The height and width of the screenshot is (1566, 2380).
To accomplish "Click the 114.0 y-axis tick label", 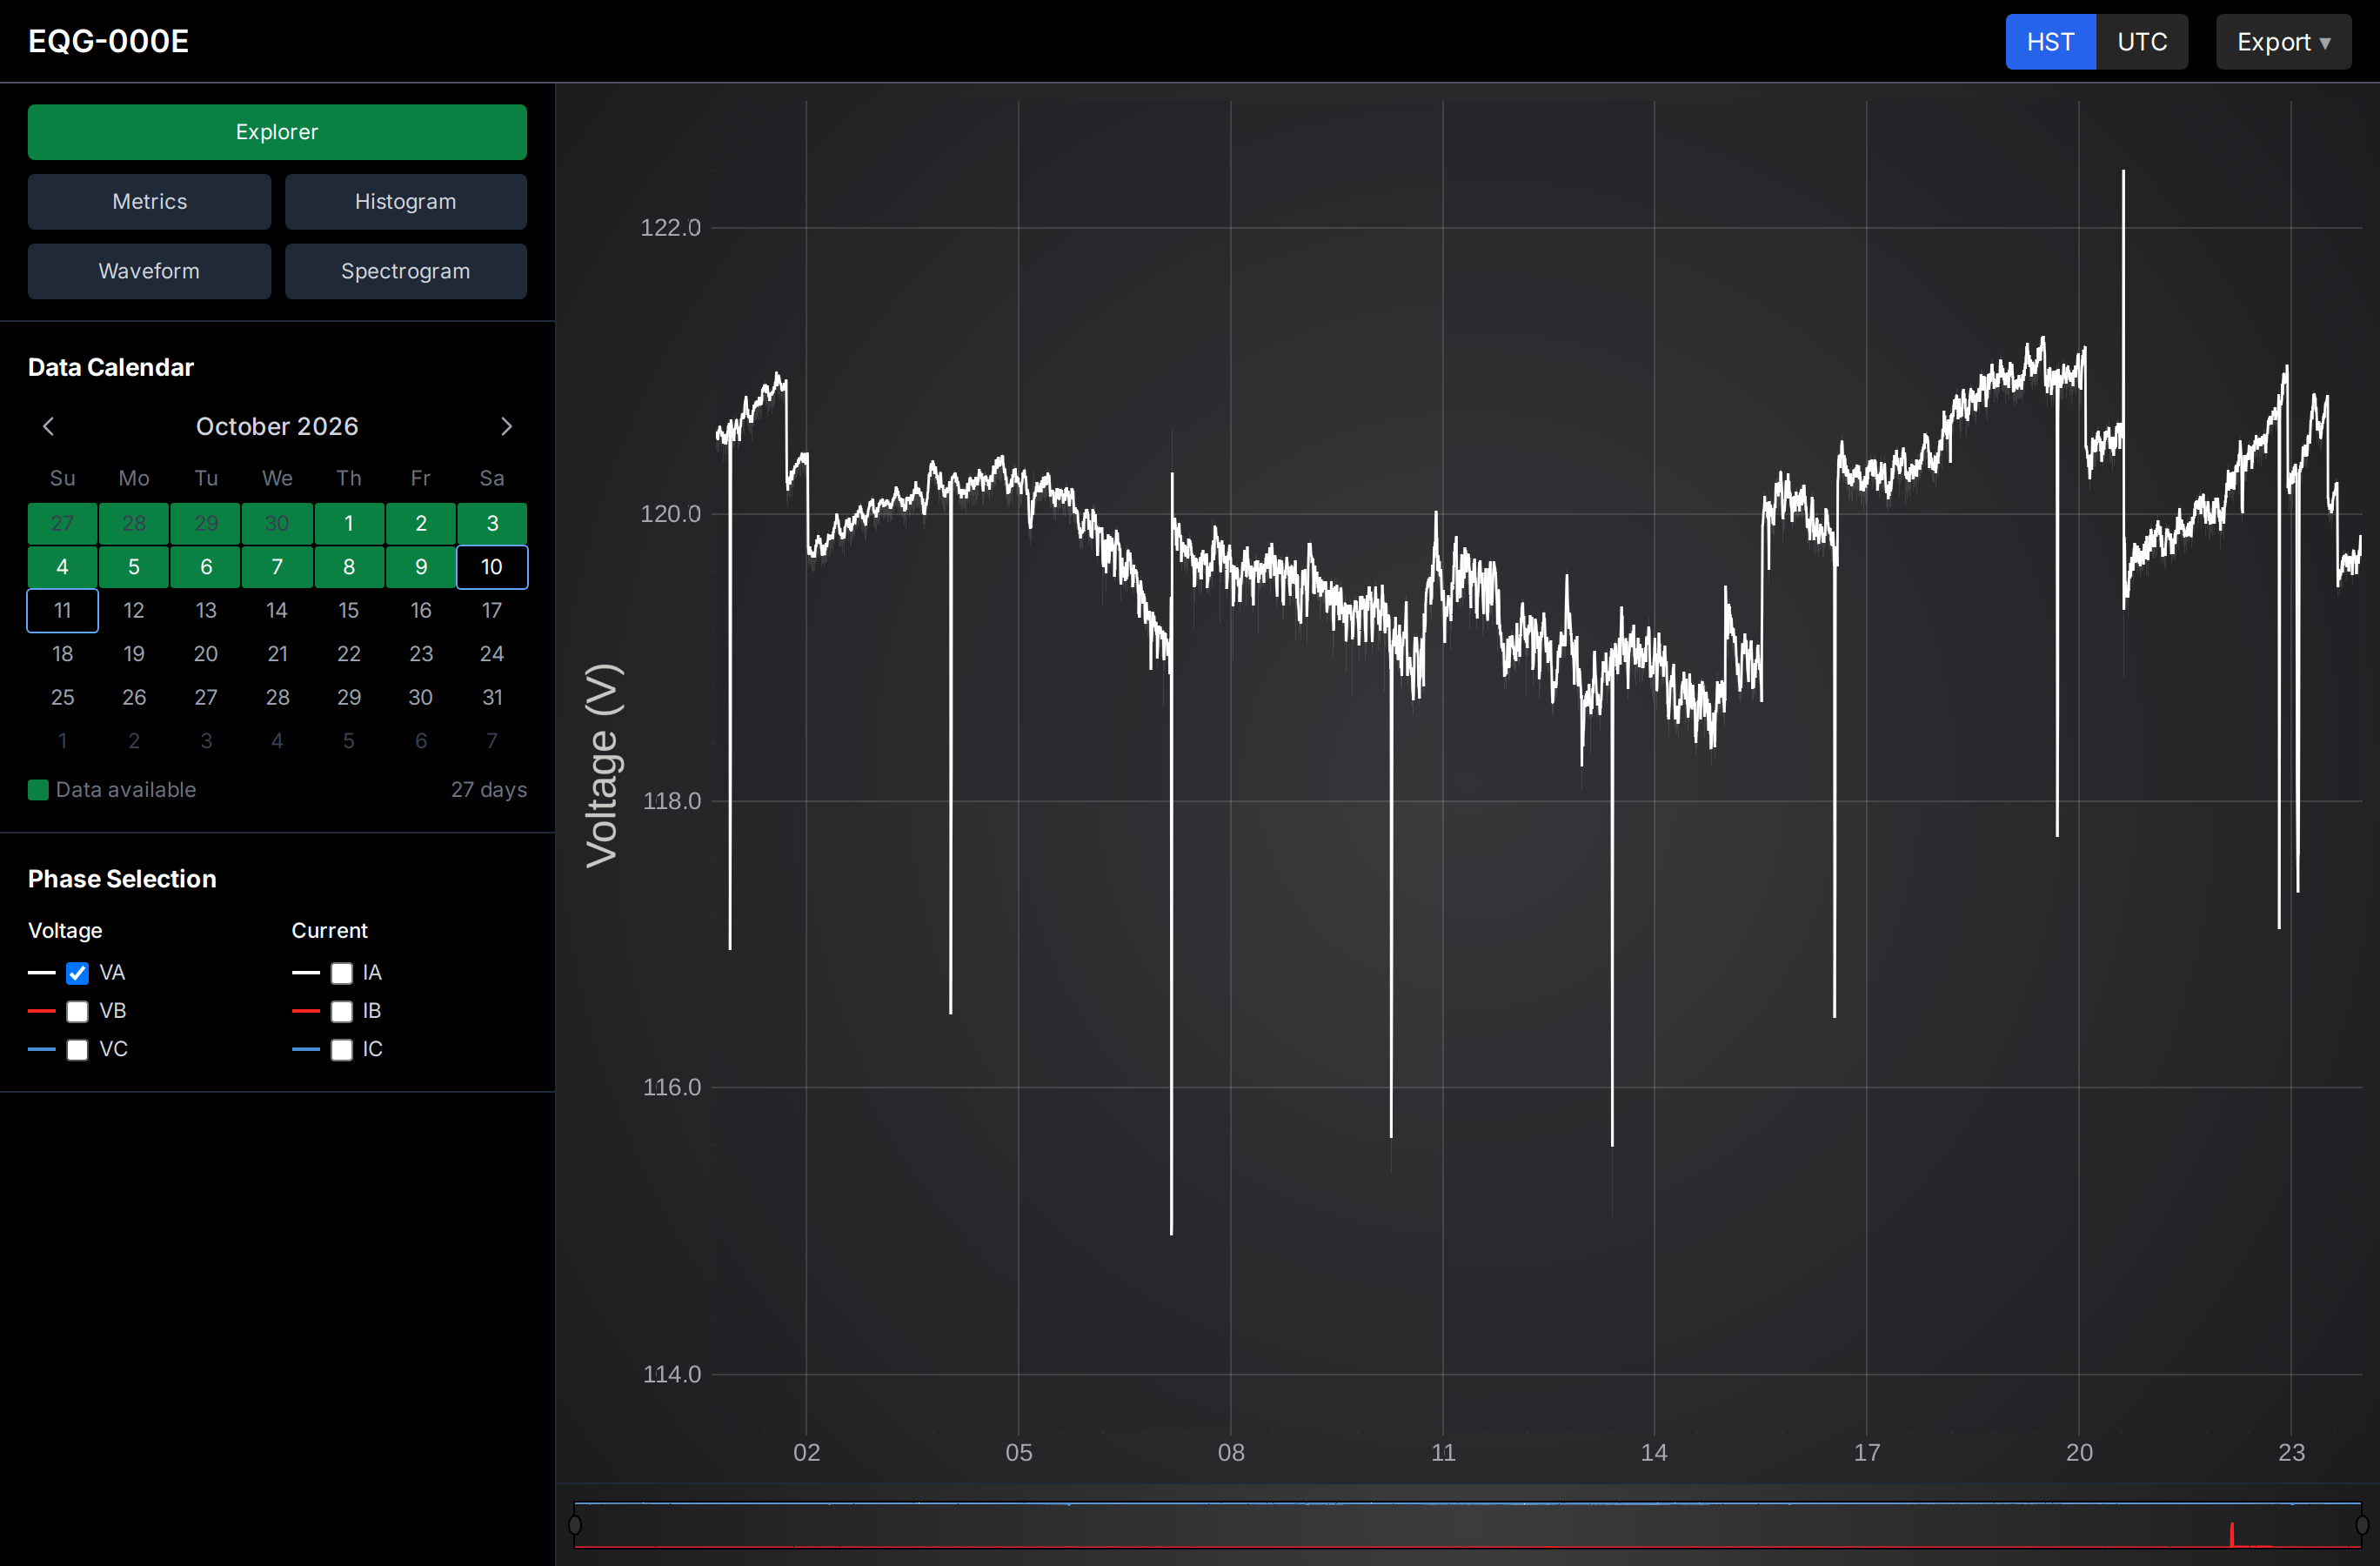I will coord(671,1374).
